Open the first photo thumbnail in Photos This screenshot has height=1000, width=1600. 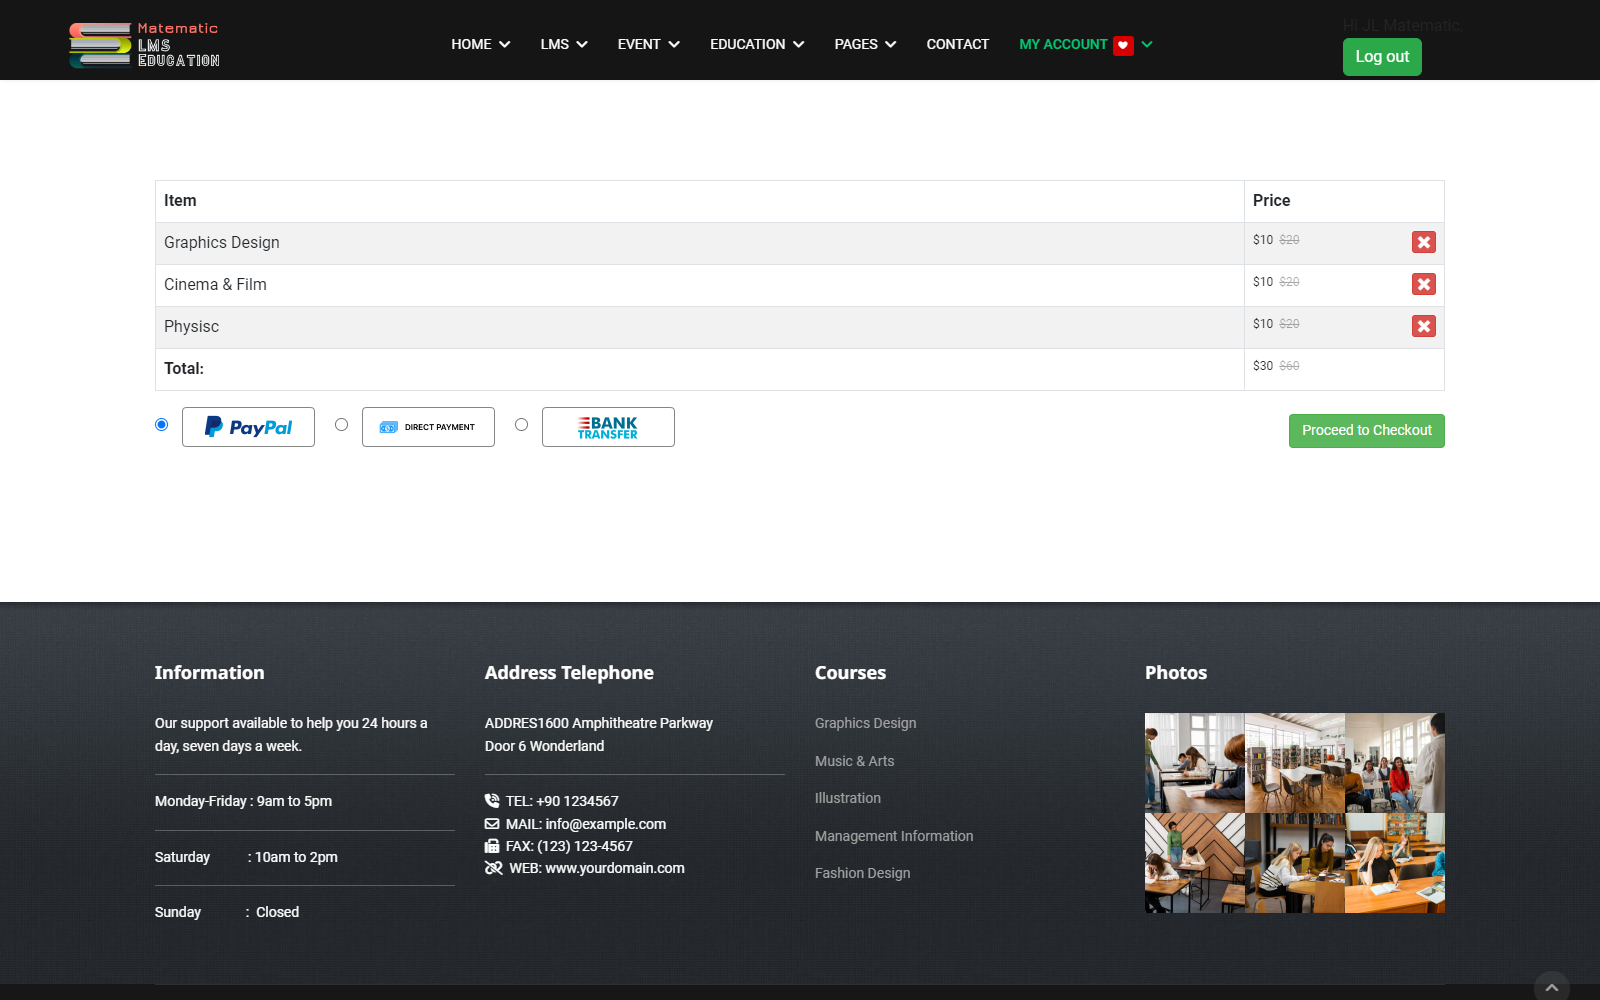point(1194,762)
